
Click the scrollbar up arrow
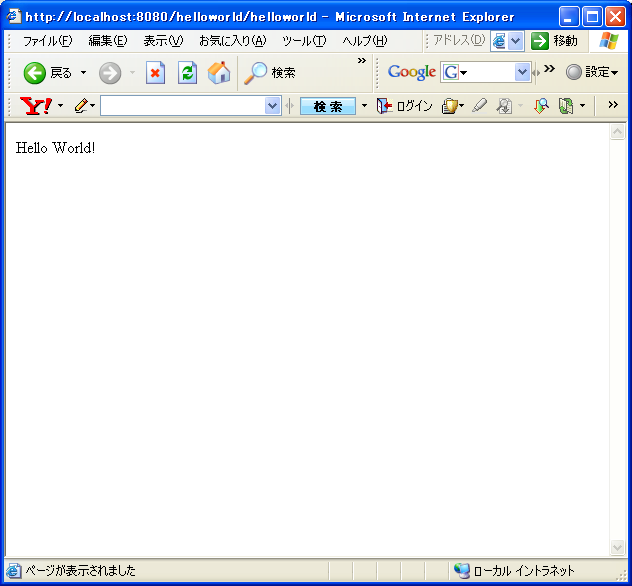pyautogui.click(x=617, y=131)
